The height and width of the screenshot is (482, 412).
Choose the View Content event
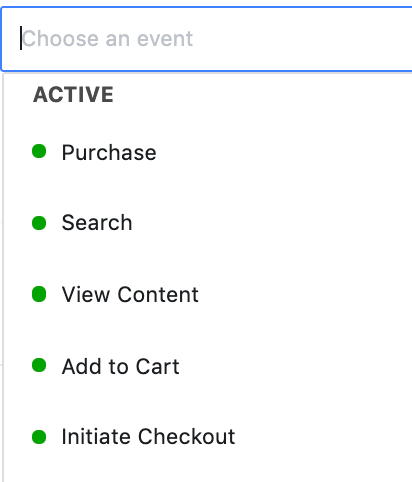pyautogui.click(x=130, y=295)
